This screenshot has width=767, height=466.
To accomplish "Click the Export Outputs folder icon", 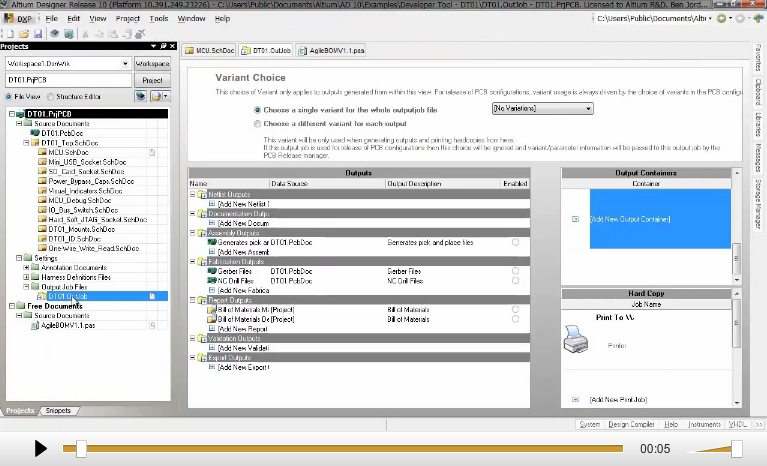I will [x=202, y=358].
